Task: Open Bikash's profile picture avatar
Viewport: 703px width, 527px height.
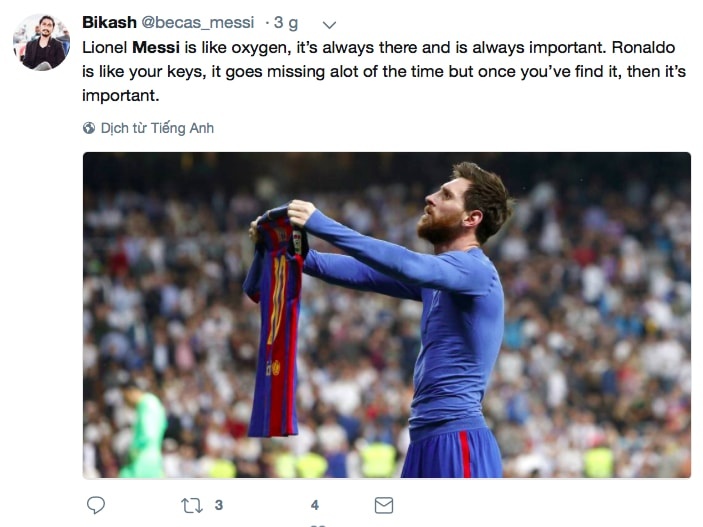Action: (41, 43)
